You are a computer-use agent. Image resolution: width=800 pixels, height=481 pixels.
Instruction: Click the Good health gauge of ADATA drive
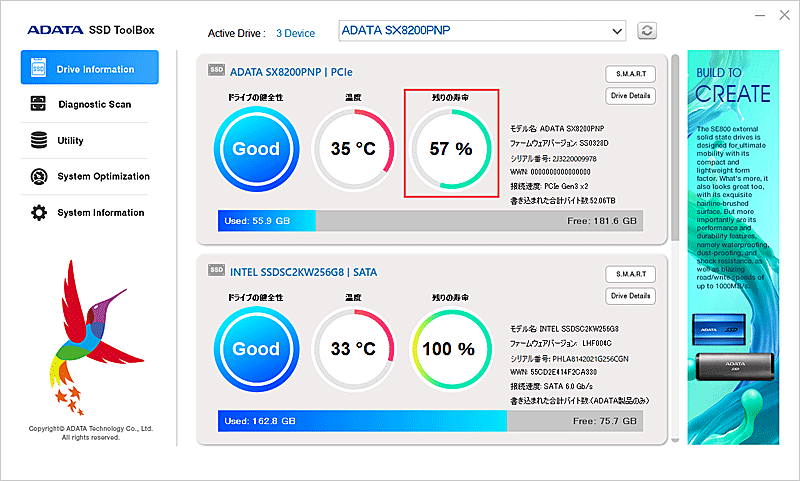click(x=256, y=149)
